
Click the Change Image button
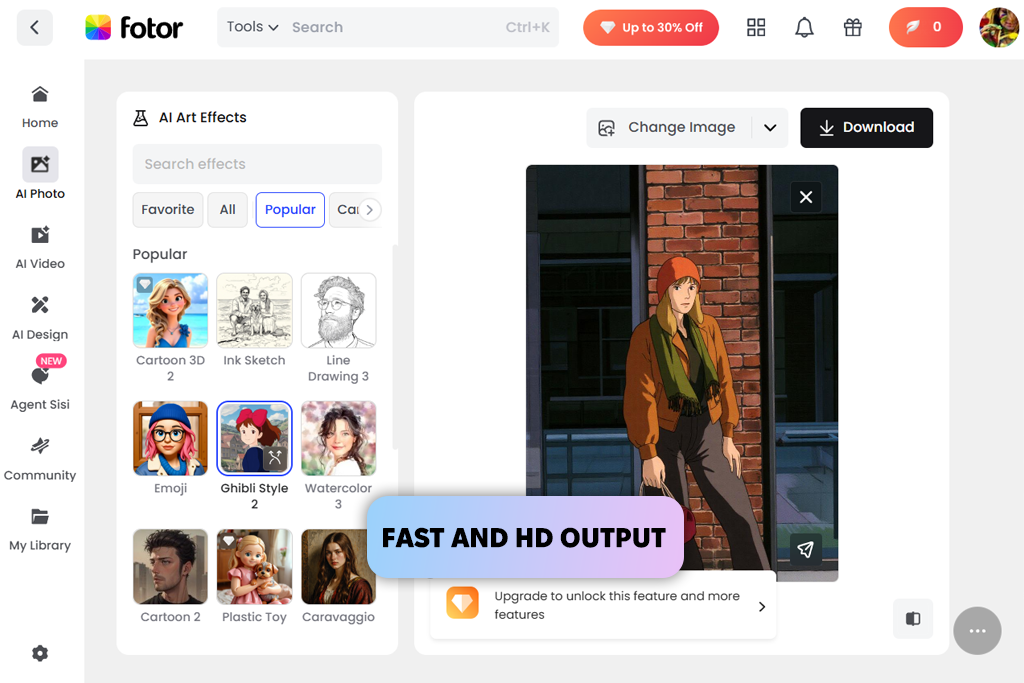point(669,127)
